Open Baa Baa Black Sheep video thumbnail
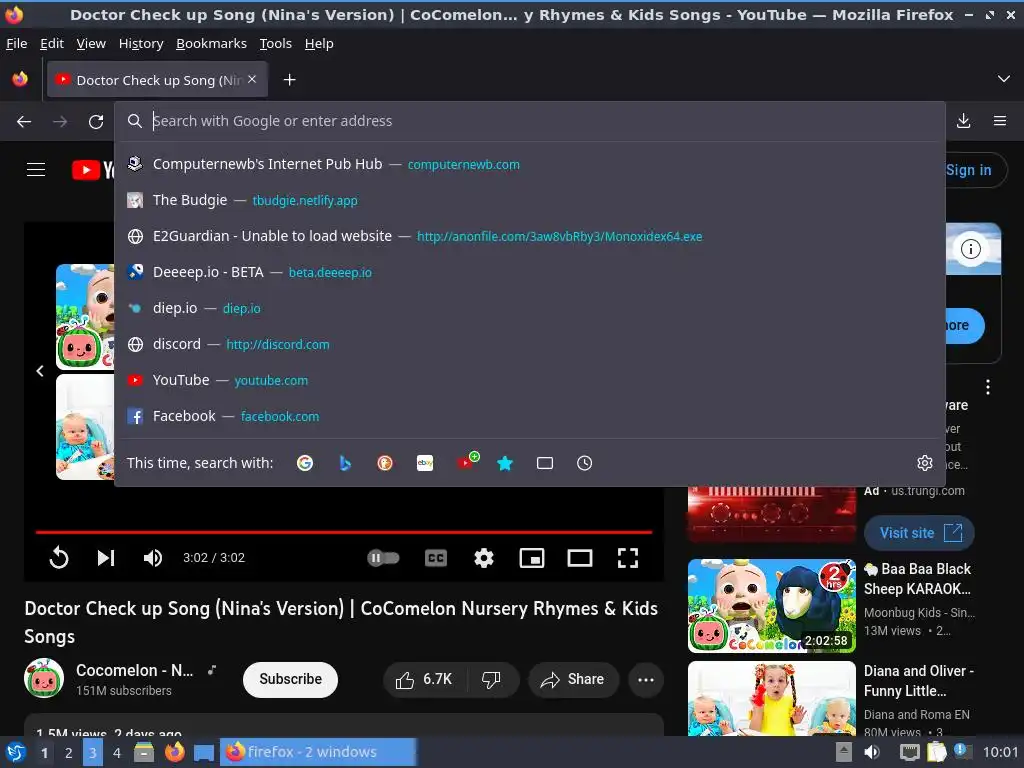 pos(771,605)
